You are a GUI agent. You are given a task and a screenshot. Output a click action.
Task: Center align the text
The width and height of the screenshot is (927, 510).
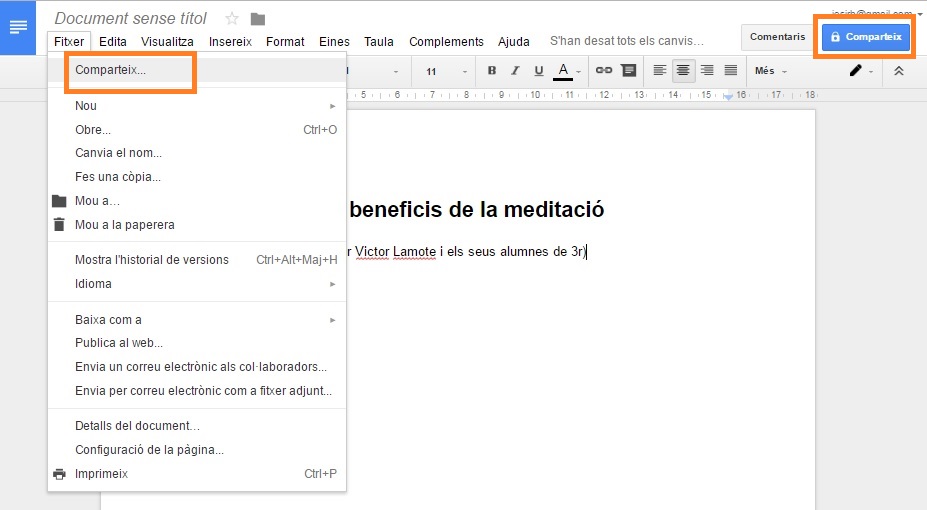coord(683,70)
